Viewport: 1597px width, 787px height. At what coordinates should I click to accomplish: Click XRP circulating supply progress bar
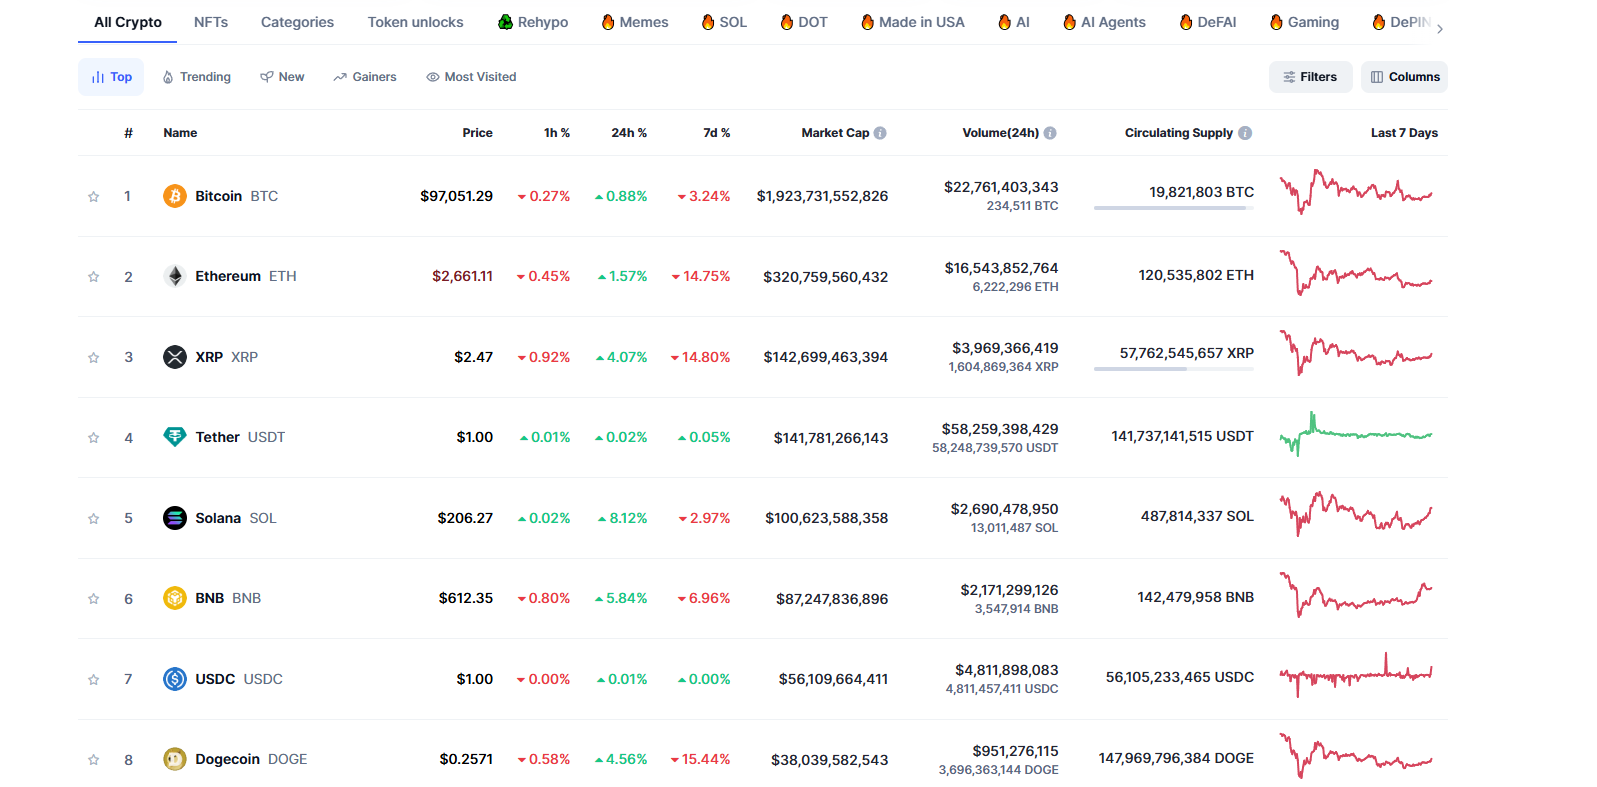(1174, 369)
